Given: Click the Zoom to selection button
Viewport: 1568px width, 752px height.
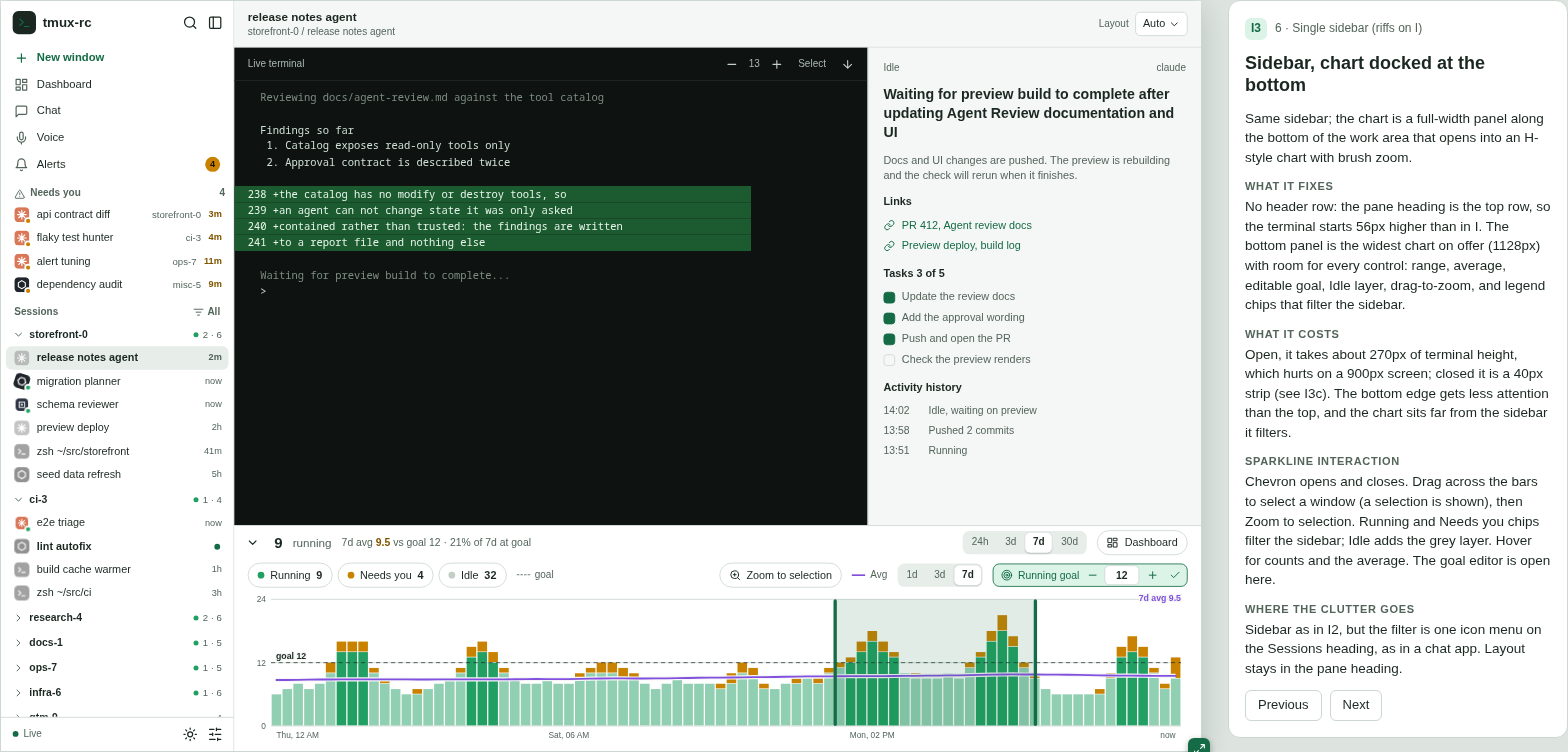Looking at the screenshot, I should [x=781, y=575].
